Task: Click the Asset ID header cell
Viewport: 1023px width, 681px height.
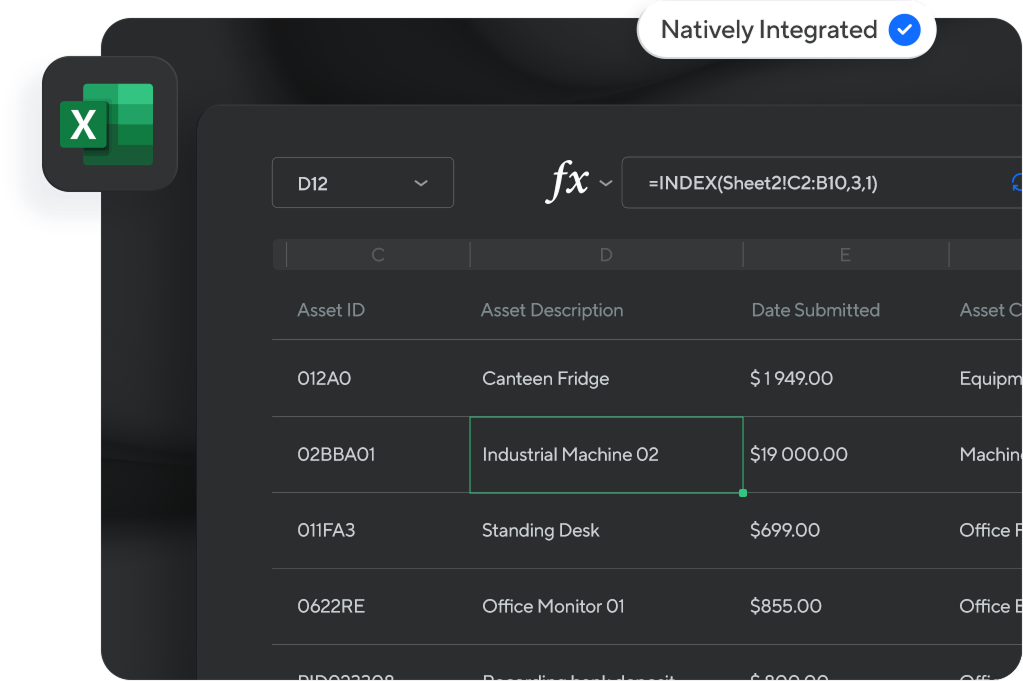Action: click(x=331, y=310)
